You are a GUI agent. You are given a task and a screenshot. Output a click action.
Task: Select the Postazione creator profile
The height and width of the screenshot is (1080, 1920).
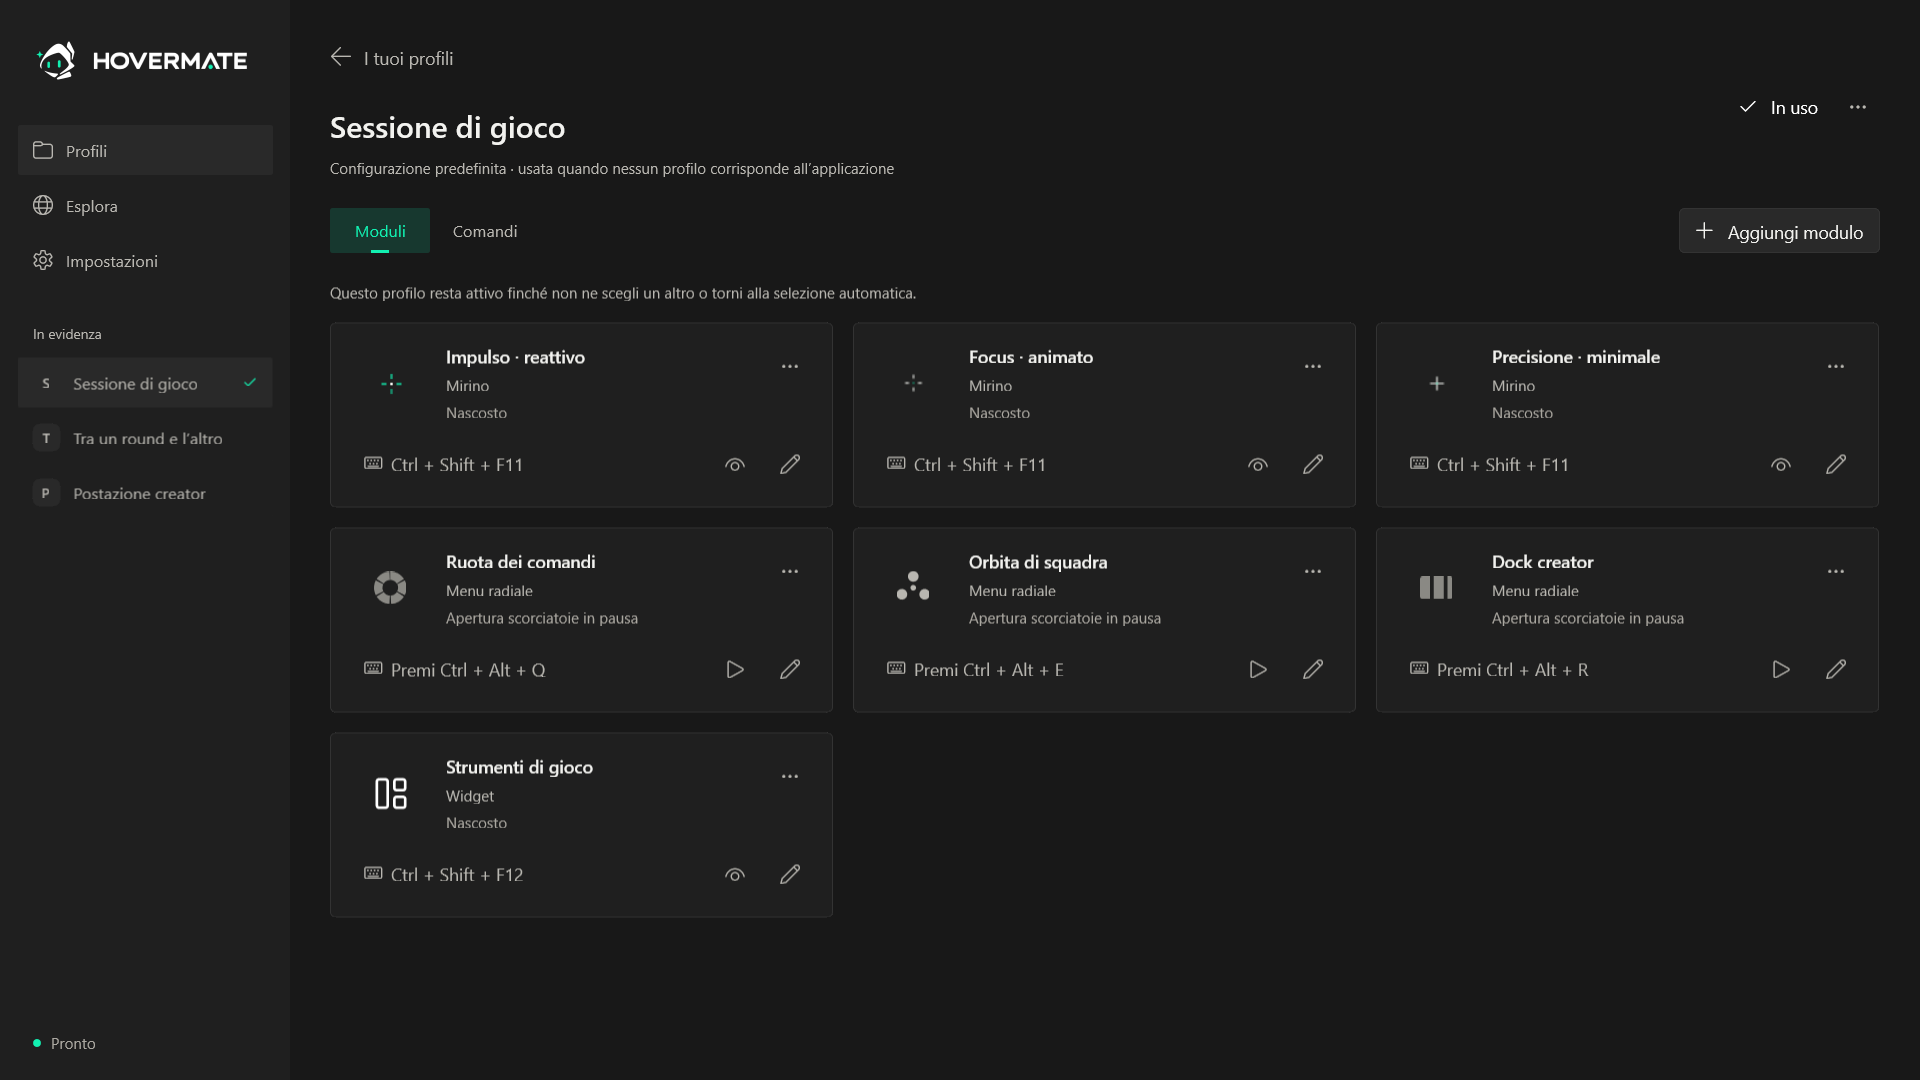pos(145,493)
